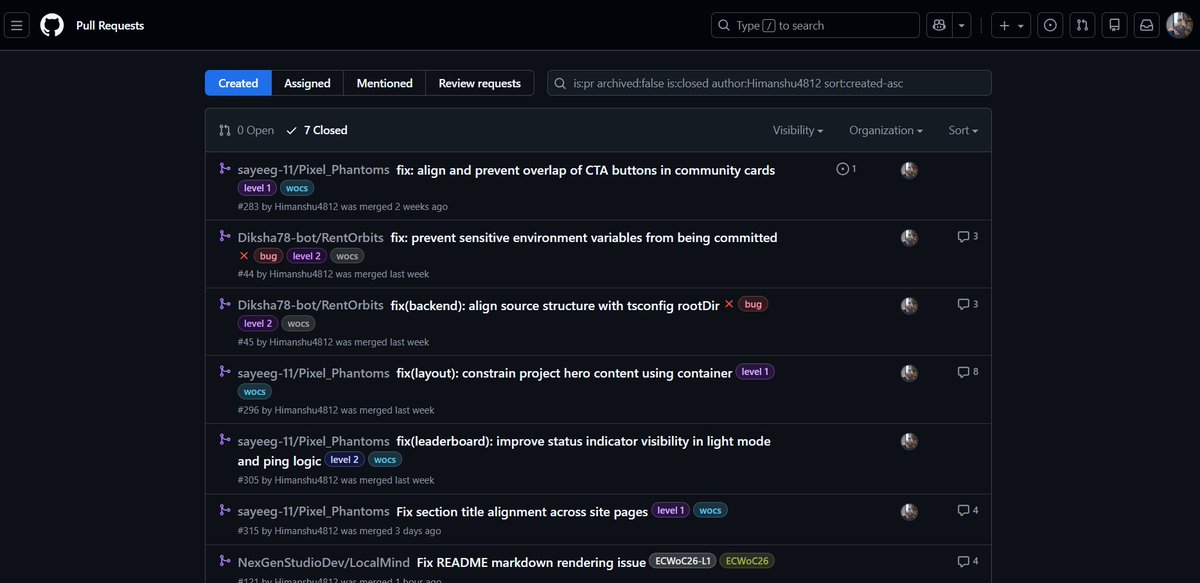Viewport: 1200px width, 583px height.
Task: Click assignee avatar on PR #305
Action: click(x=909, y=441)
